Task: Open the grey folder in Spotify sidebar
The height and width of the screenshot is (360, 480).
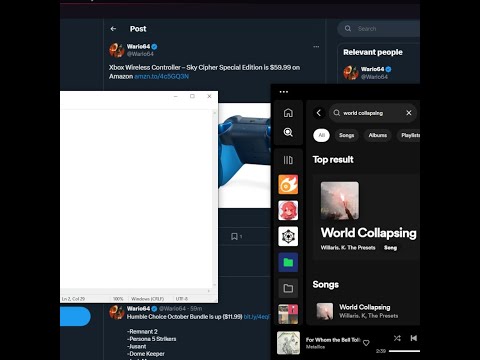Action: tap(288, 288)
